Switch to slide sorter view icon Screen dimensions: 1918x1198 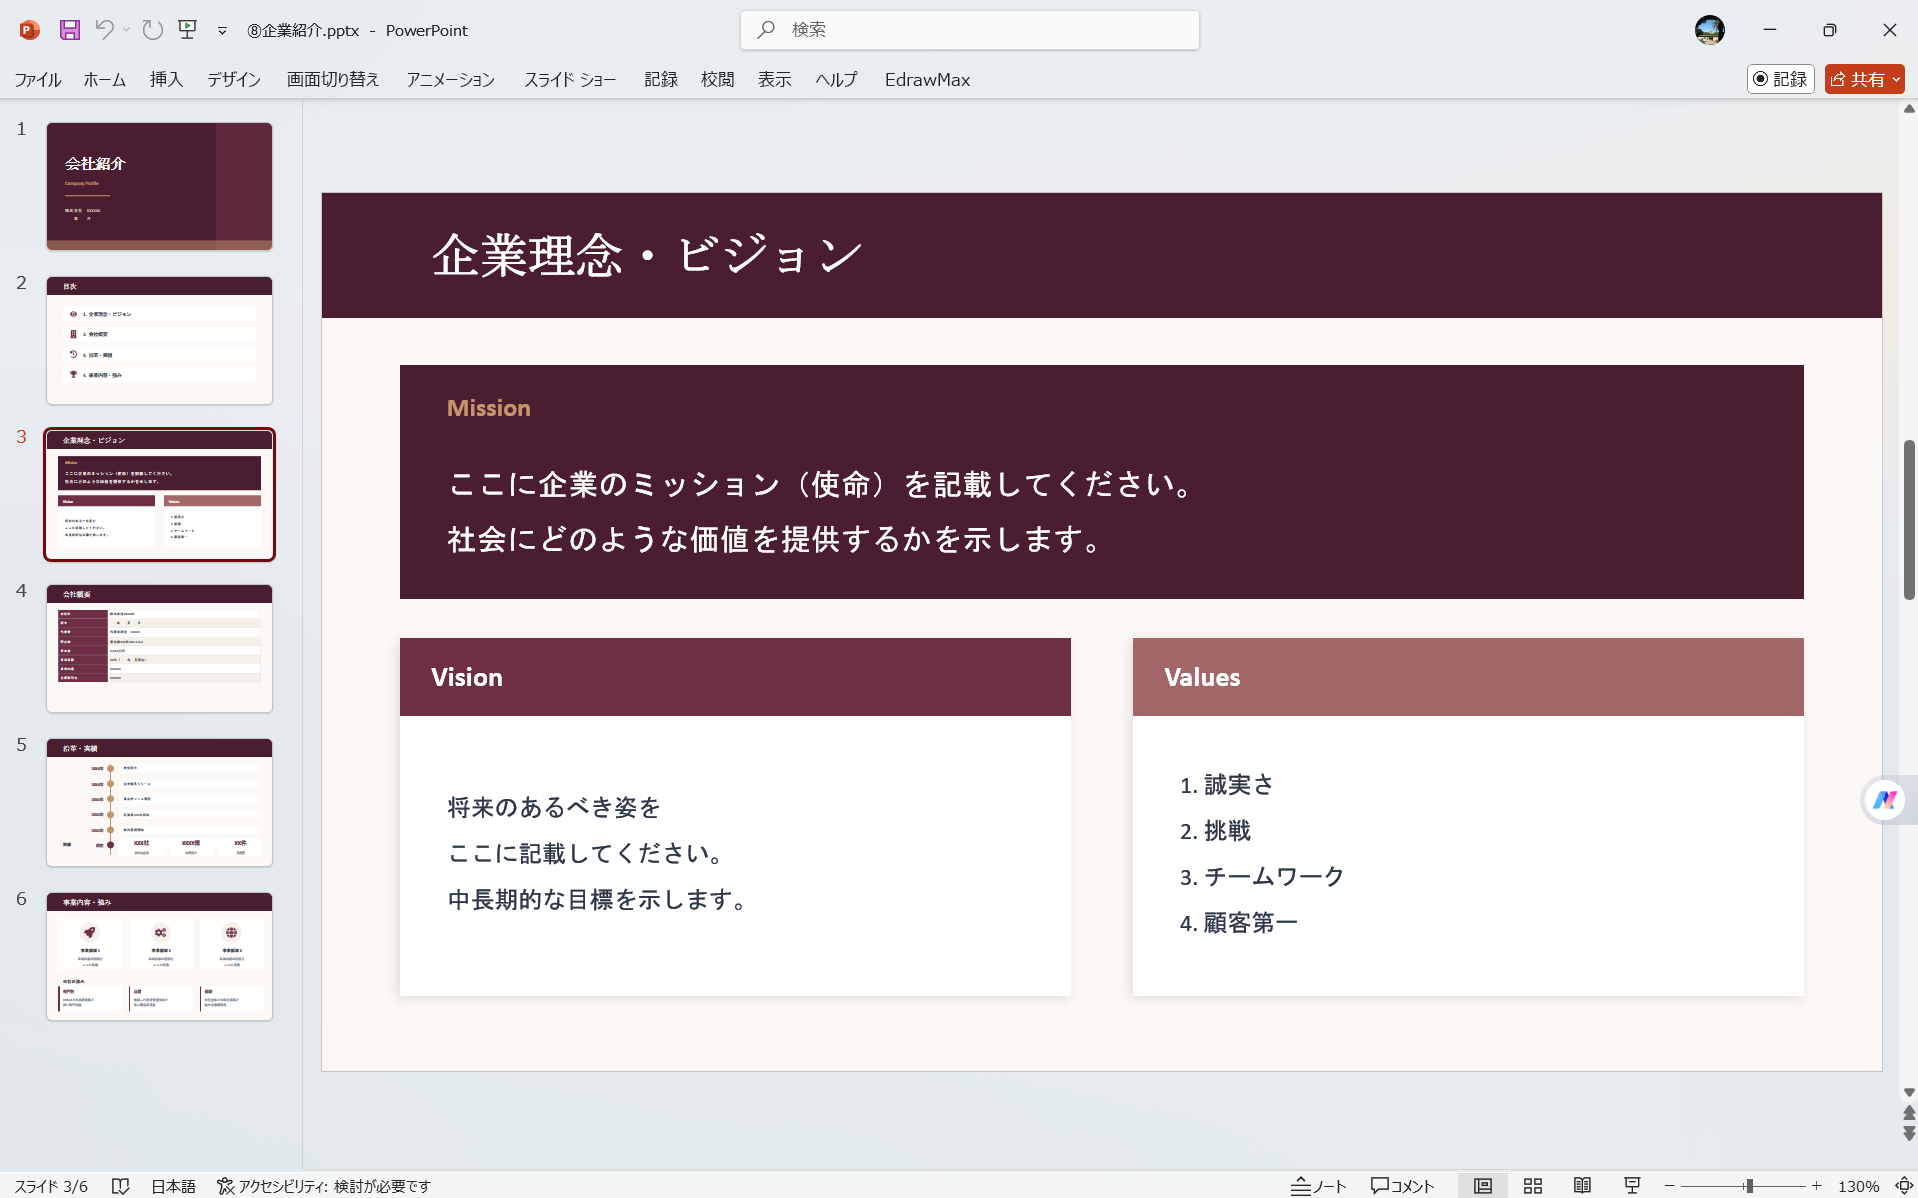click(x=1533, y=1186)
